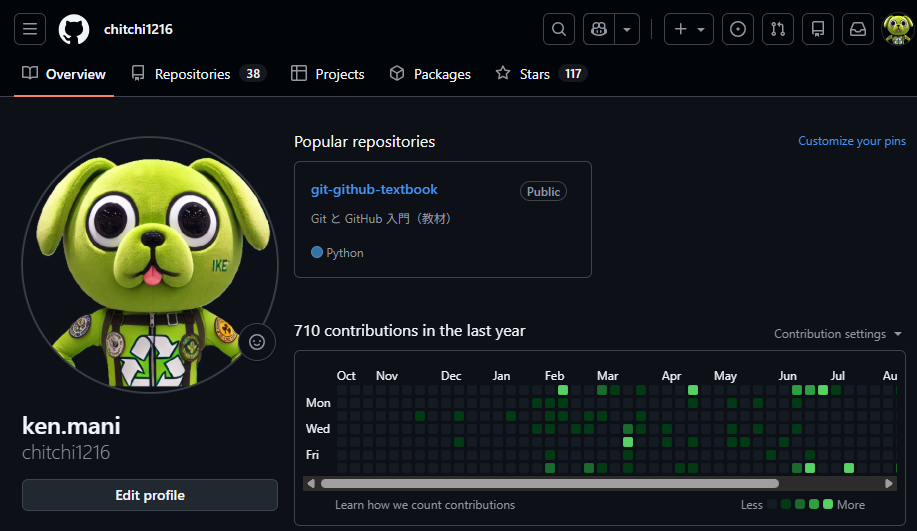917x531 pixels.
Task: Click the Stars count badge 117
Action: (573, 74)
